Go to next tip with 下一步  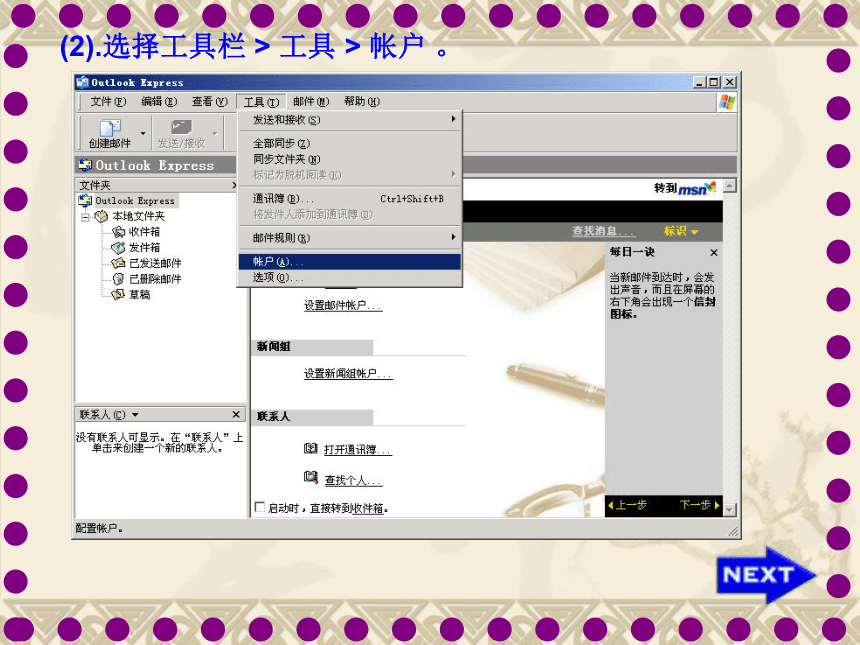[x=699, y=505]
